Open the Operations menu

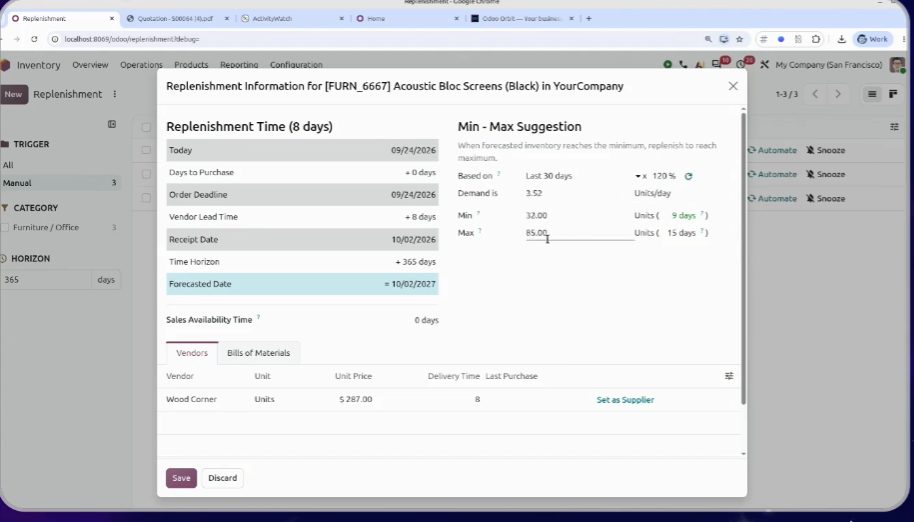(x=141, y=65)
